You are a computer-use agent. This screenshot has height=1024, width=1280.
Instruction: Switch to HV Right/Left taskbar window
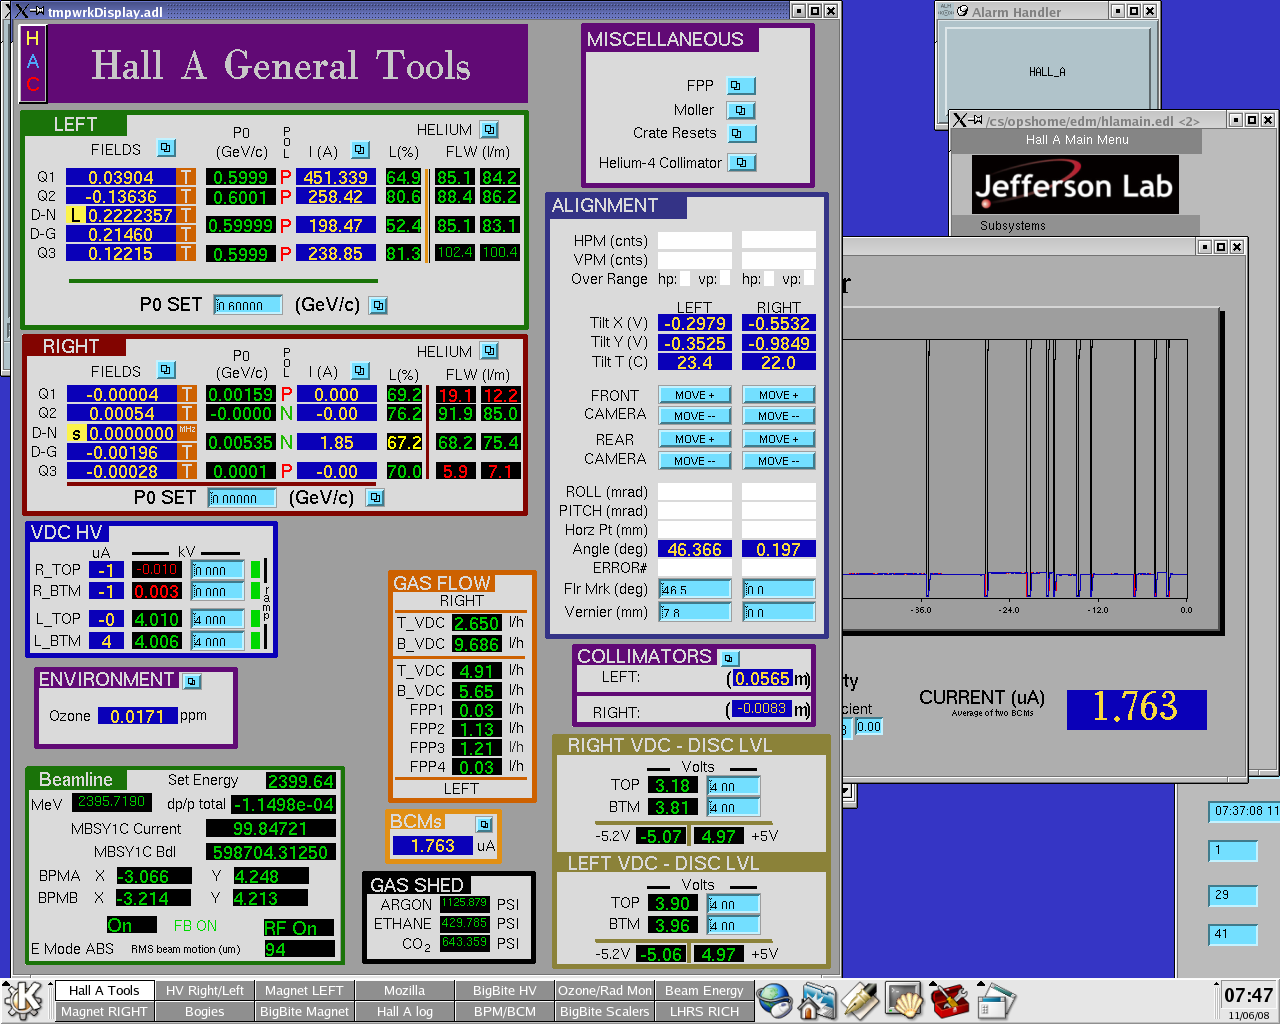pos(205,990)
